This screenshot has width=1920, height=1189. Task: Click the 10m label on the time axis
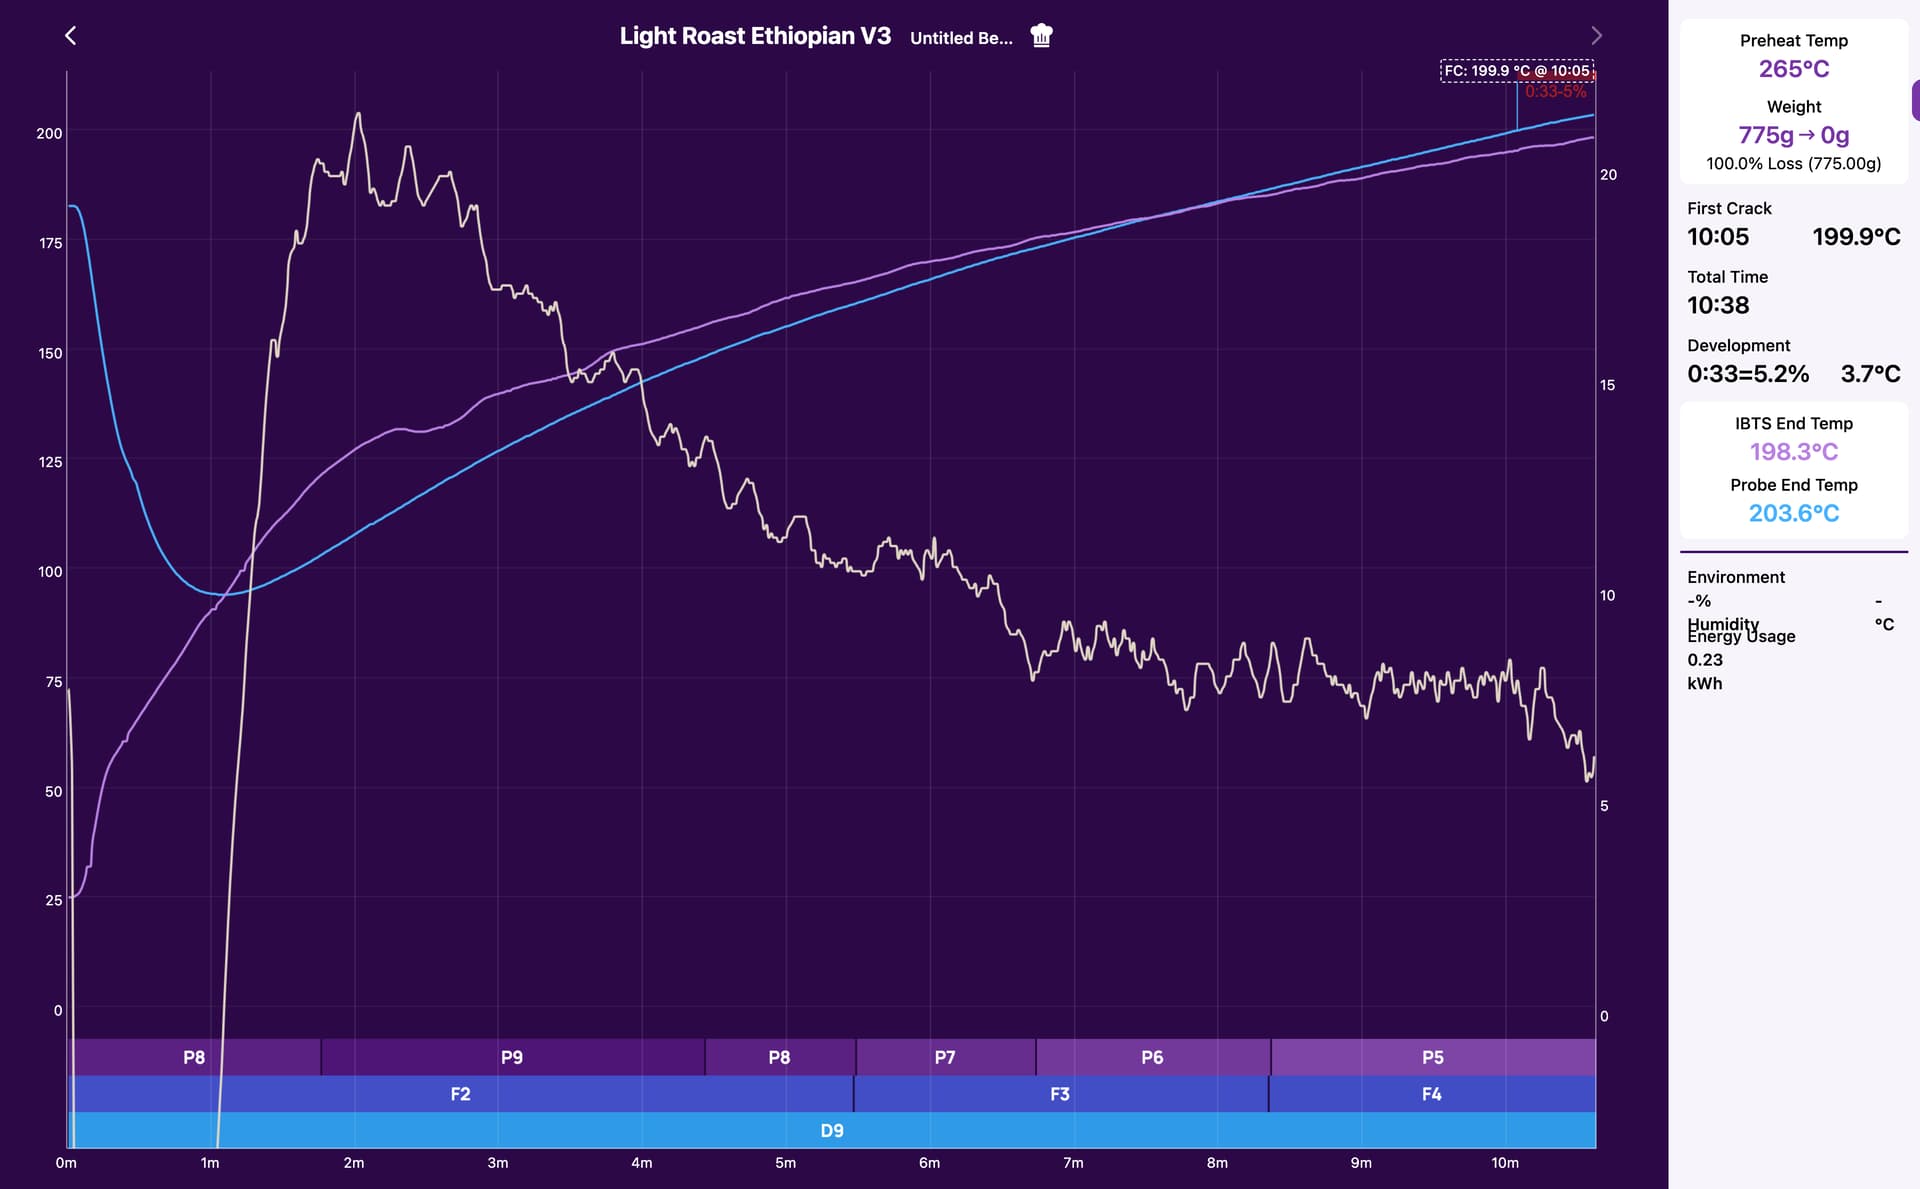pyautogui.click(x=1505, y=1163)
